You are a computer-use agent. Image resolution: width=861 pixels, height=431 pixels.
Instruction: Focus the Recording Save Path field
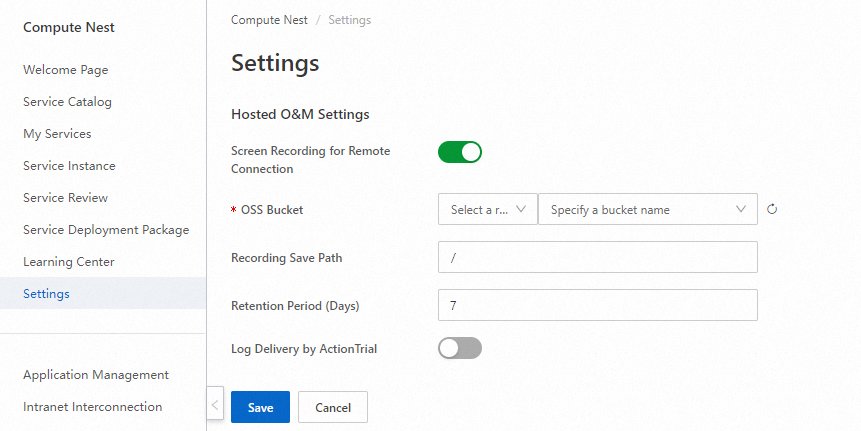(597, 257)
